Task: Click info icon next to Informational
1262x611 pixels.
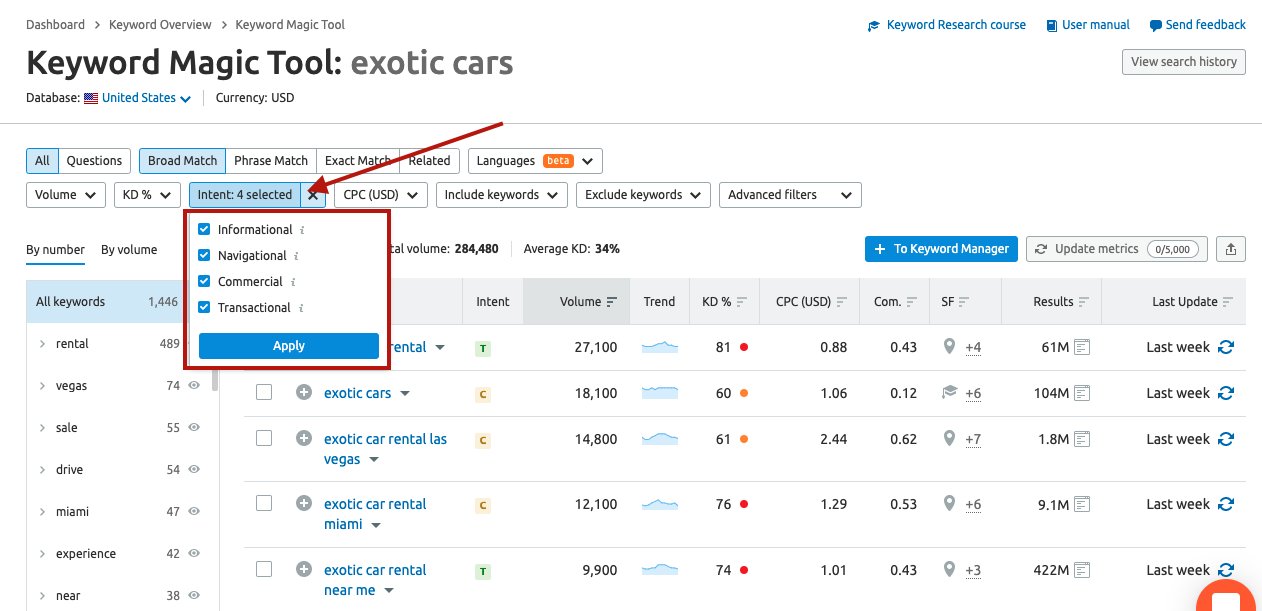Action: (302, 230)
